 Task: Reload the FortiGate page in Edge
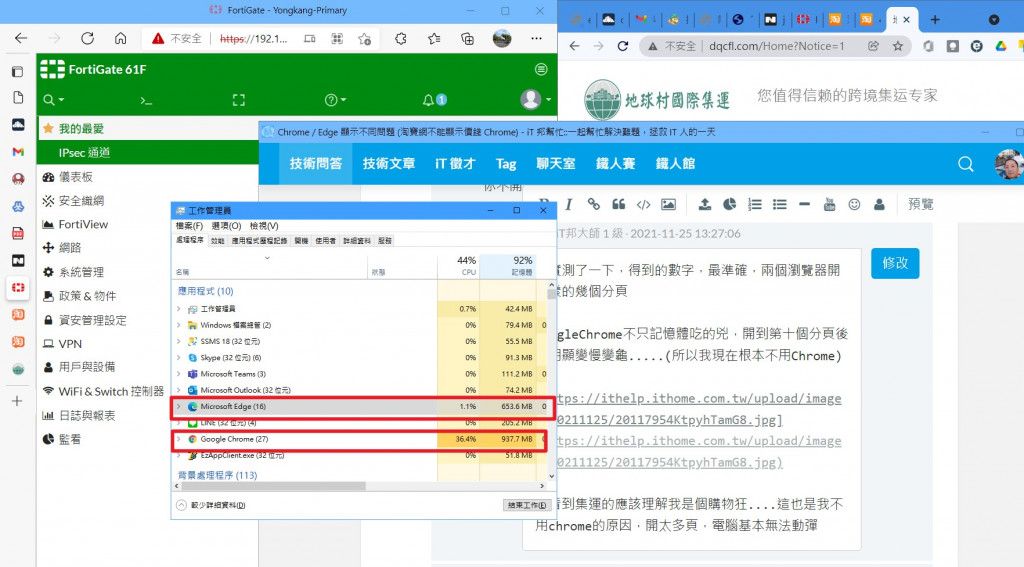88,39
